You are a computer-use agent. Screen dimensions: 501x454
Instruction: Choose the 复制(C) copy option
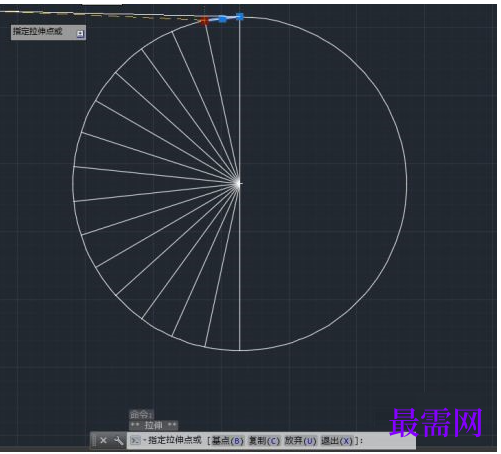tap(264, 441)
